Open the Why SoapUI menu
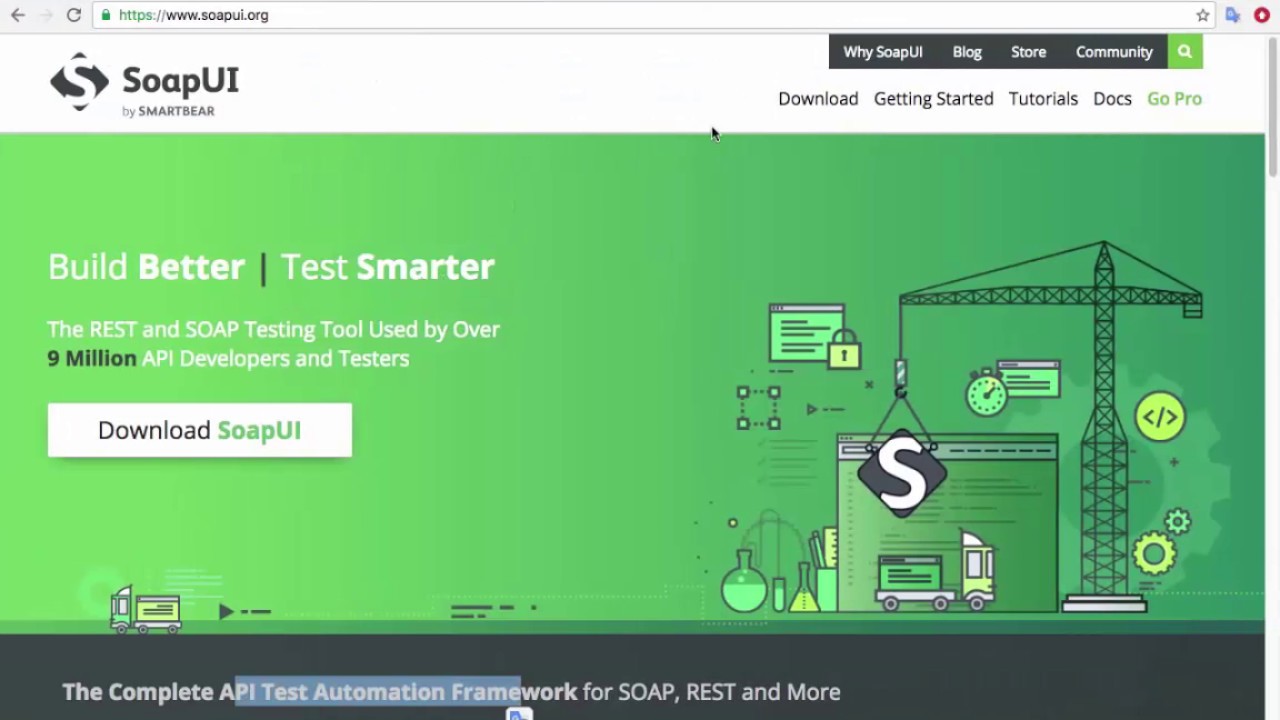This screenshot has height=720, width=1280. coord(883,52)
